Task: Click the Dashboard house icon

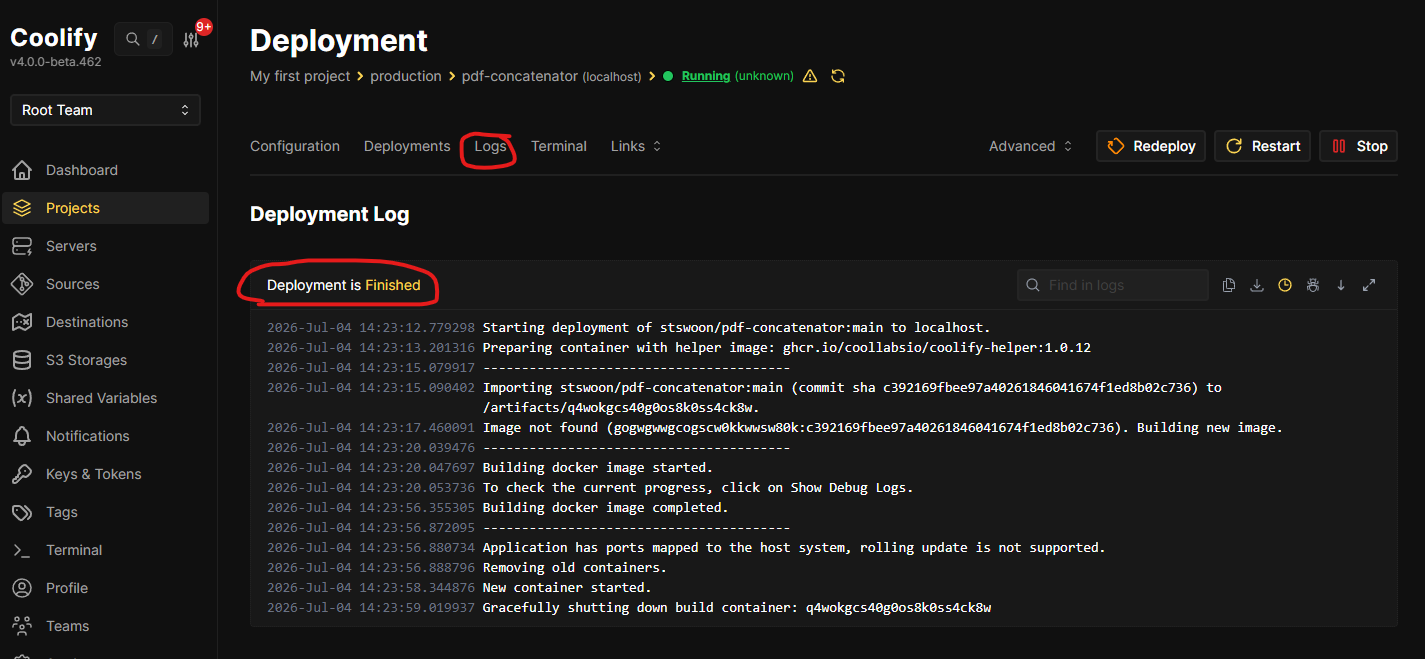Action: pos(22,170)
